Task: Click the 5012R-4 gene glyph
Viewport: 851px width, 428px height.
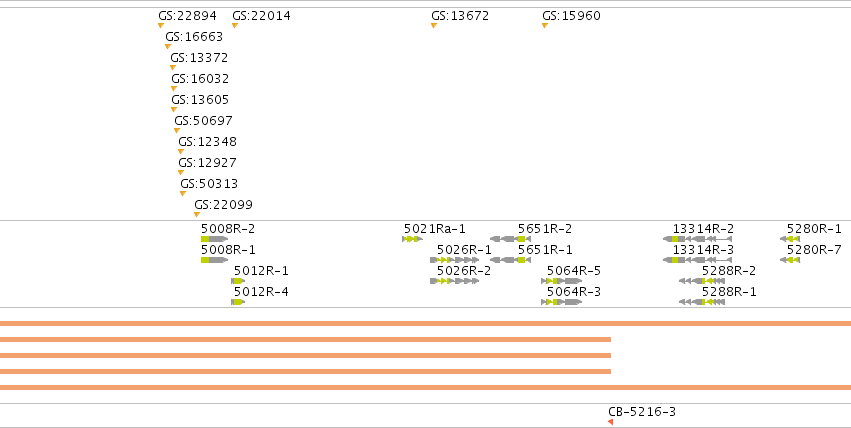Action: pos(238,302)
